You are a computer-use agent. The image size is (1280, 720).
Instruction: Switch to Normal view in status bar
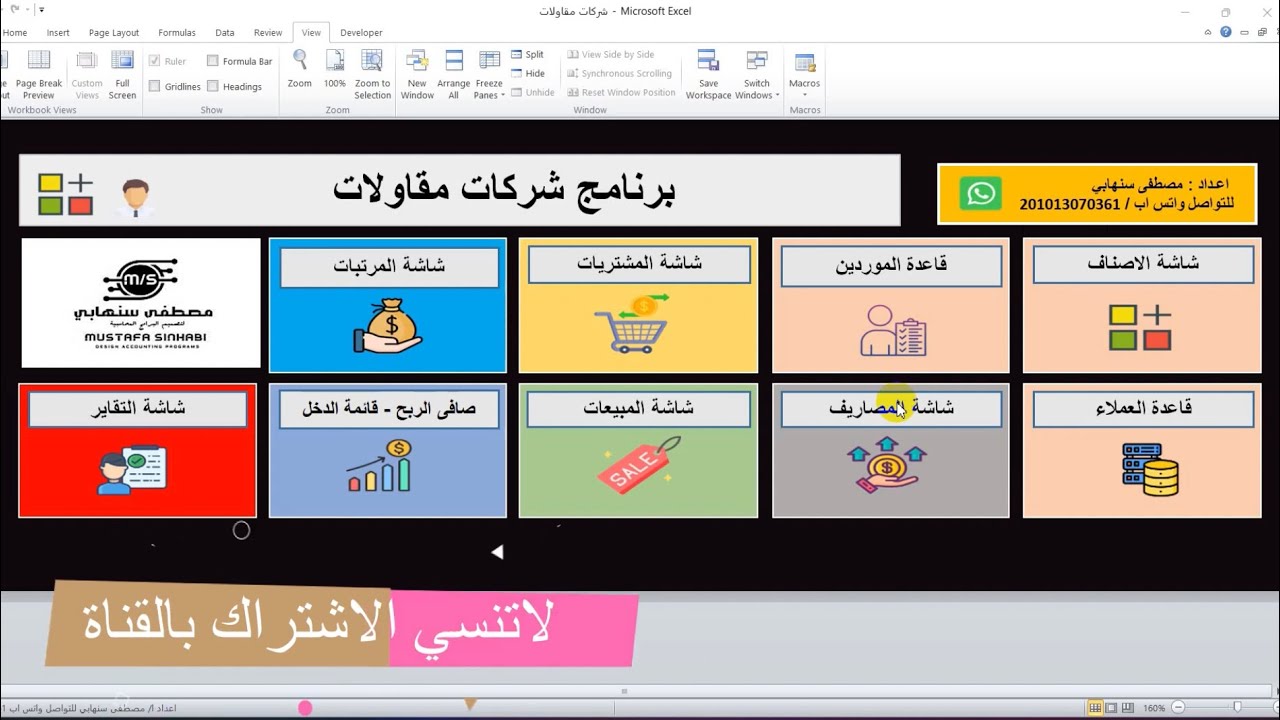tap(1096, 708)
